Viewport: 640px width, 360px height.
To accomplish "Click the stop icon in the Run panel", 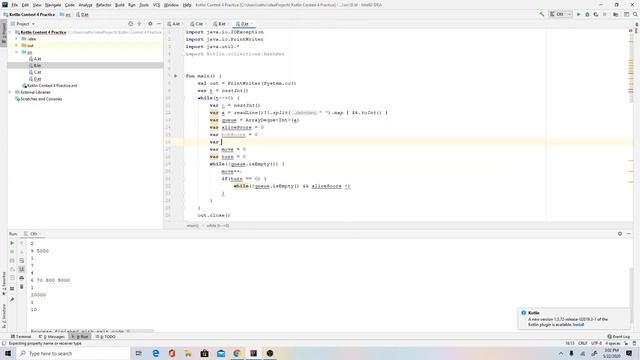I will 12,252.
